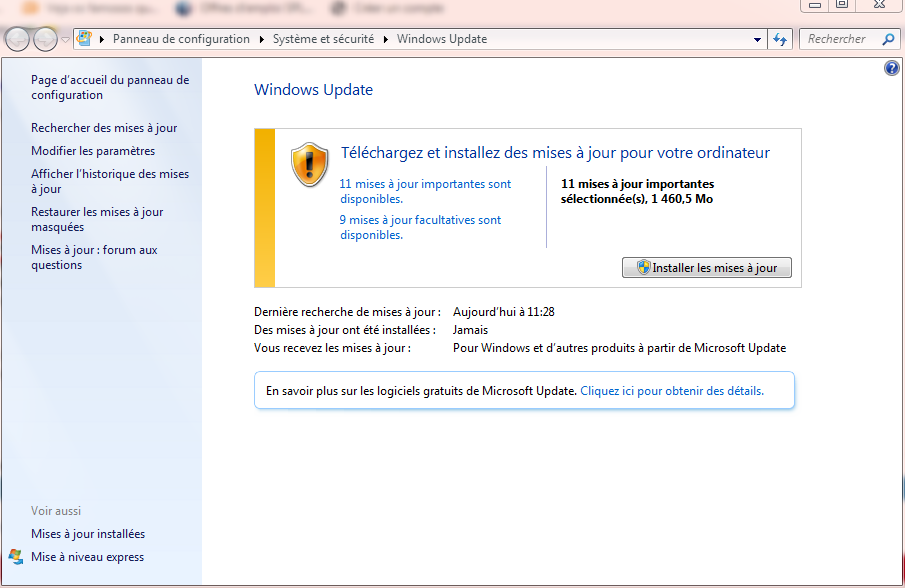Close the Windows Update window

[x=879, y=5]
